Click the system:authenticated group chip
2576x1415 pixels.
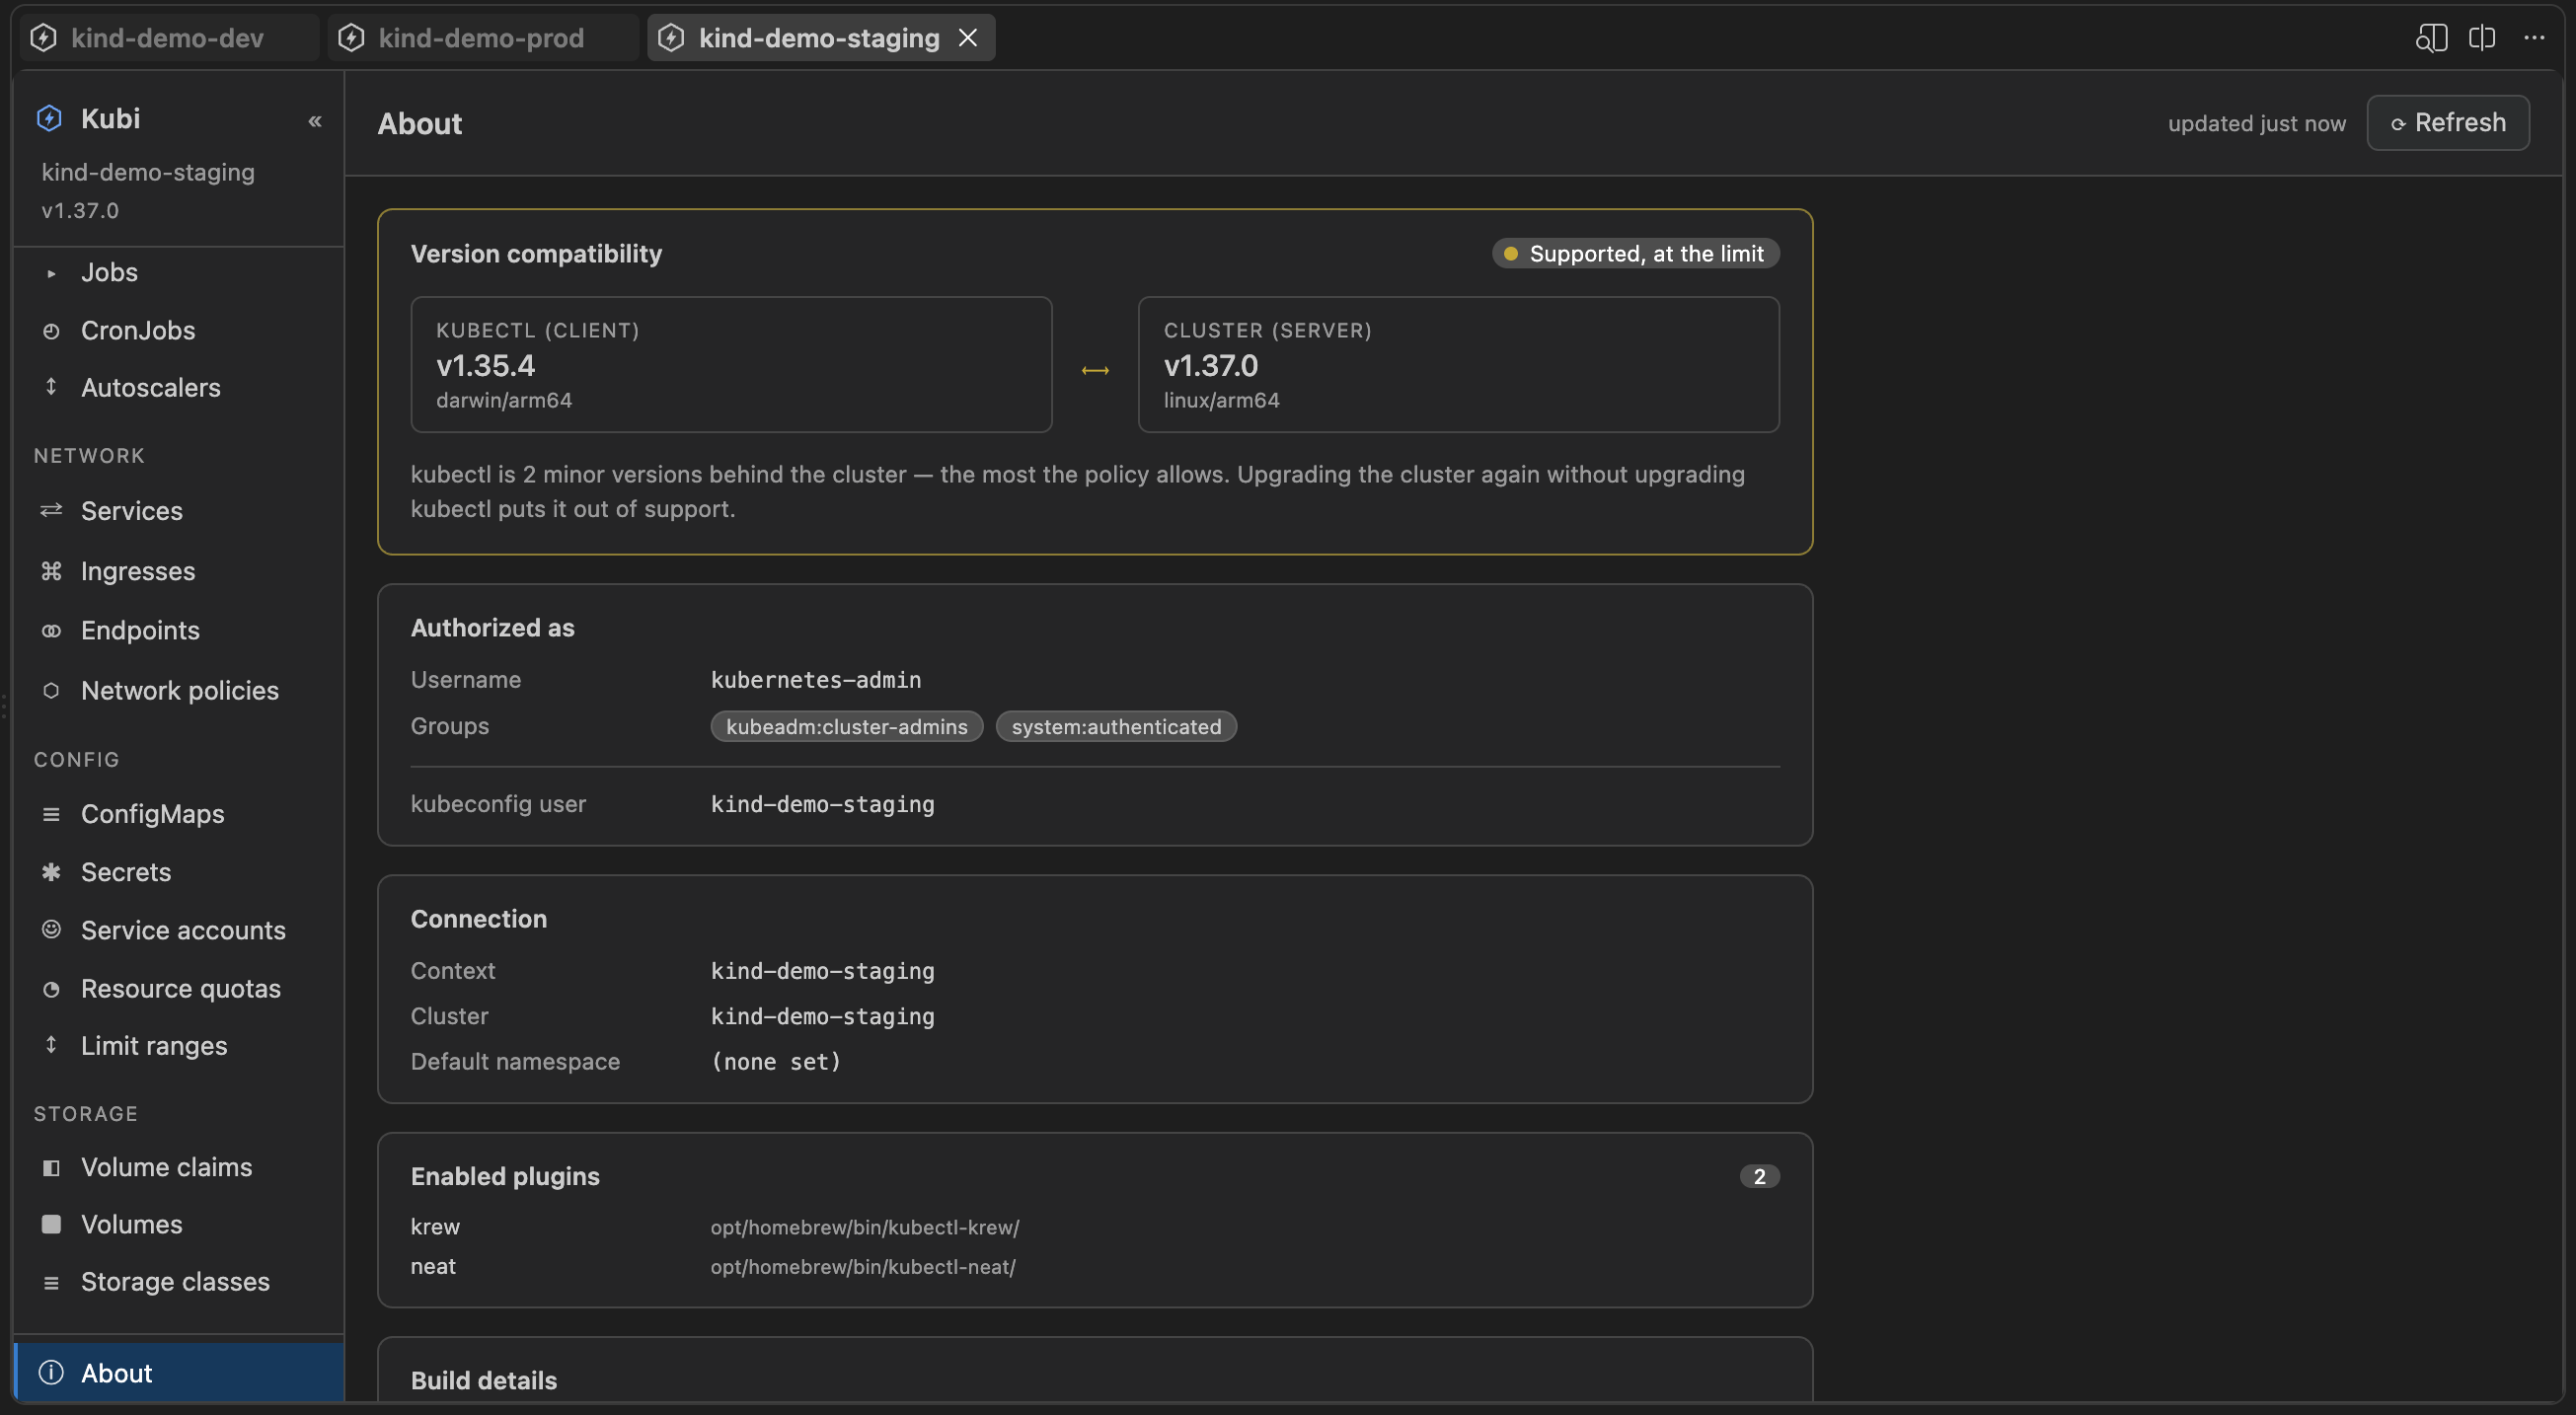click(x=1116, y=726)
